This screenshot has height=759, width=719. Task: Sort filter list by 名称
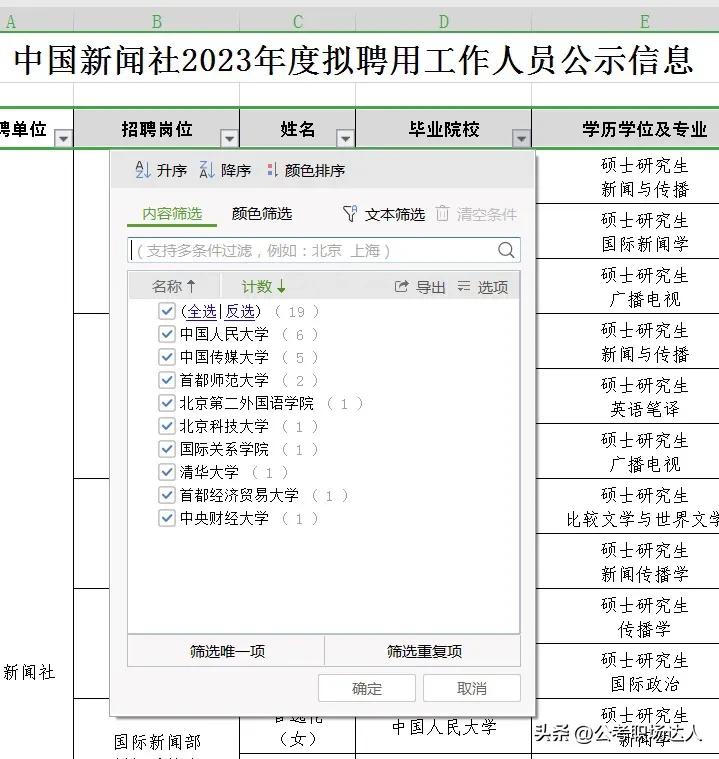click(x=174, y=286)
